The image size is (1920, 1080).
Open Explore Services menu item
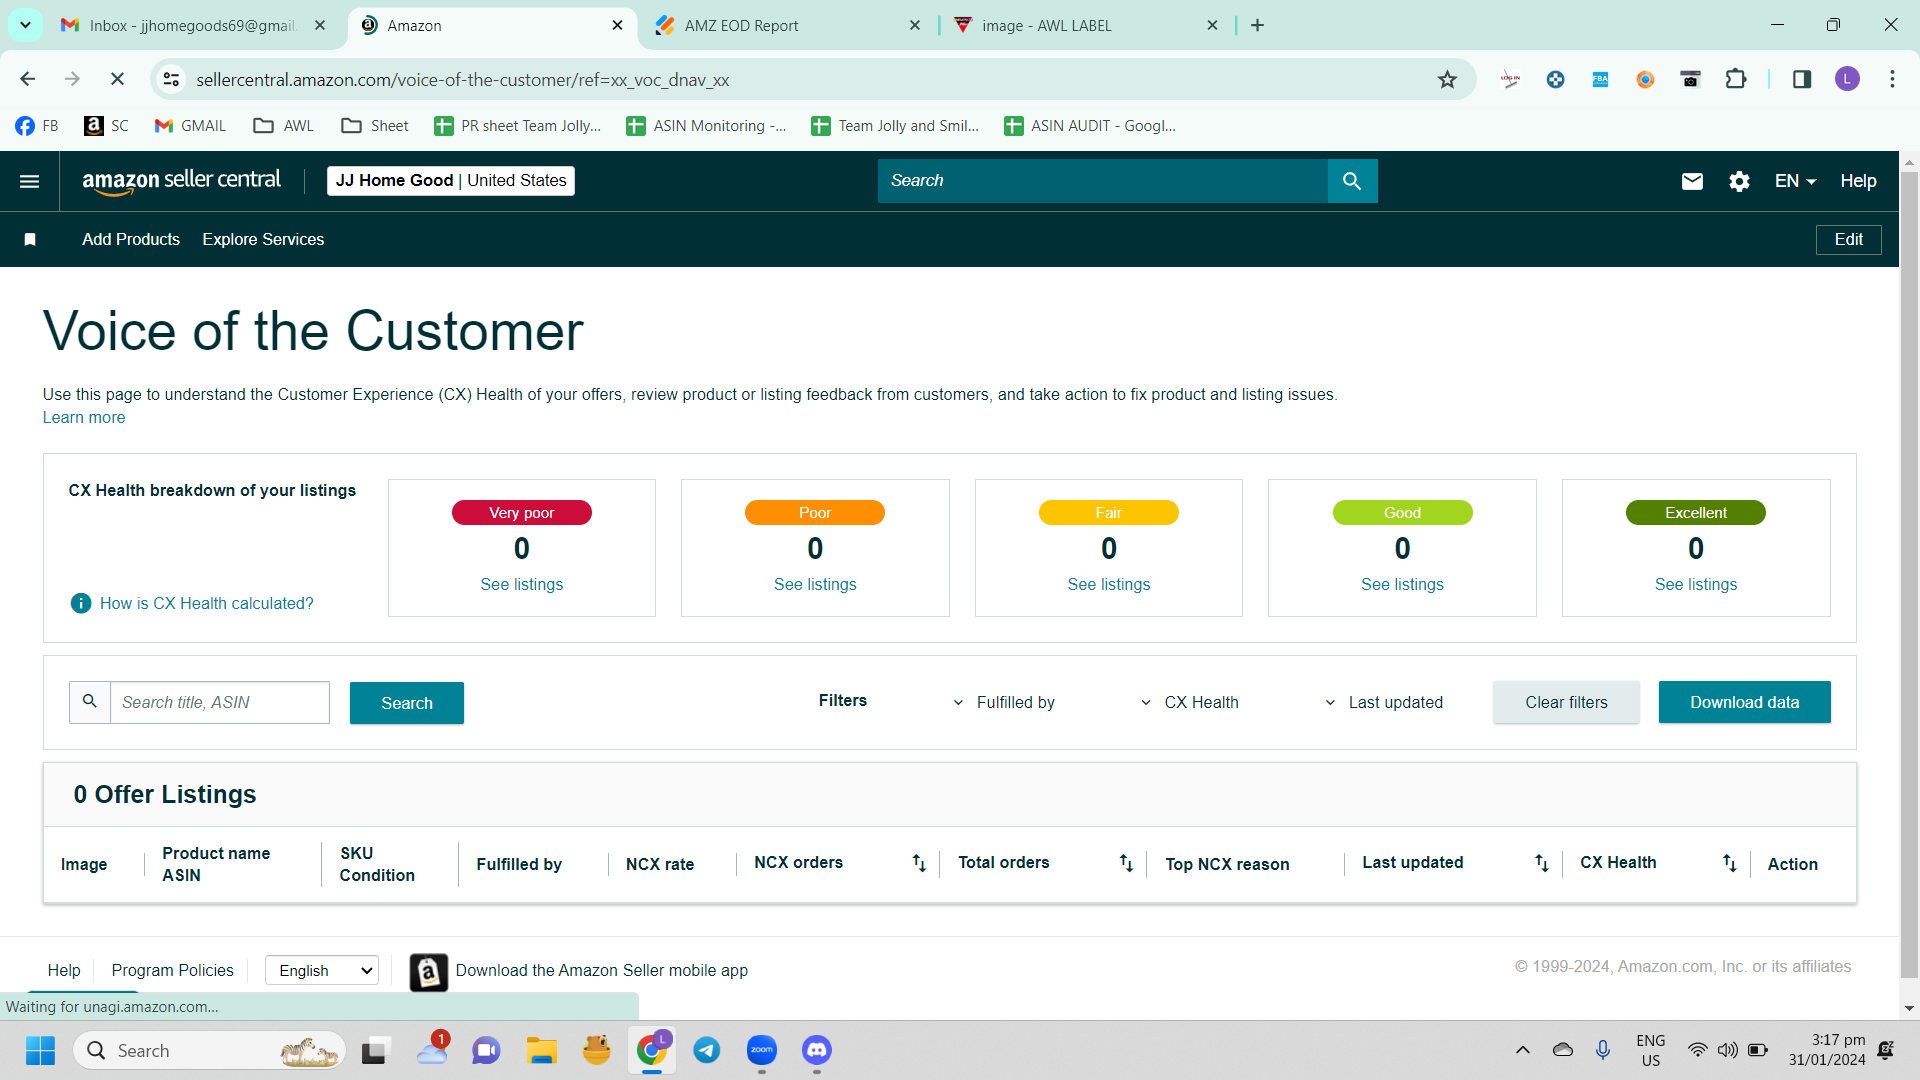coord(263,240)
